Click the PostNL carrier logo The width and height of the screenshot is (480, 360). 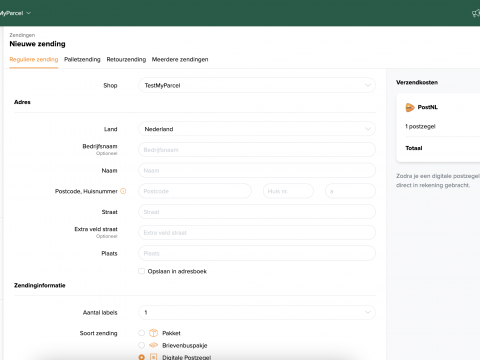click(x=410, y=107)
